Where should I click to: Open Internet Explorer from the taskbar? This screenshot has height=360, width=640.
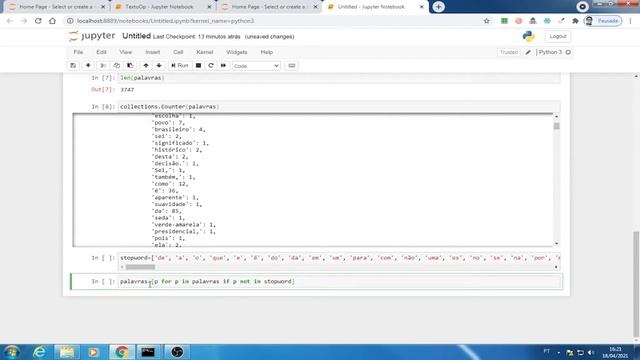click(x=39, y=352)
